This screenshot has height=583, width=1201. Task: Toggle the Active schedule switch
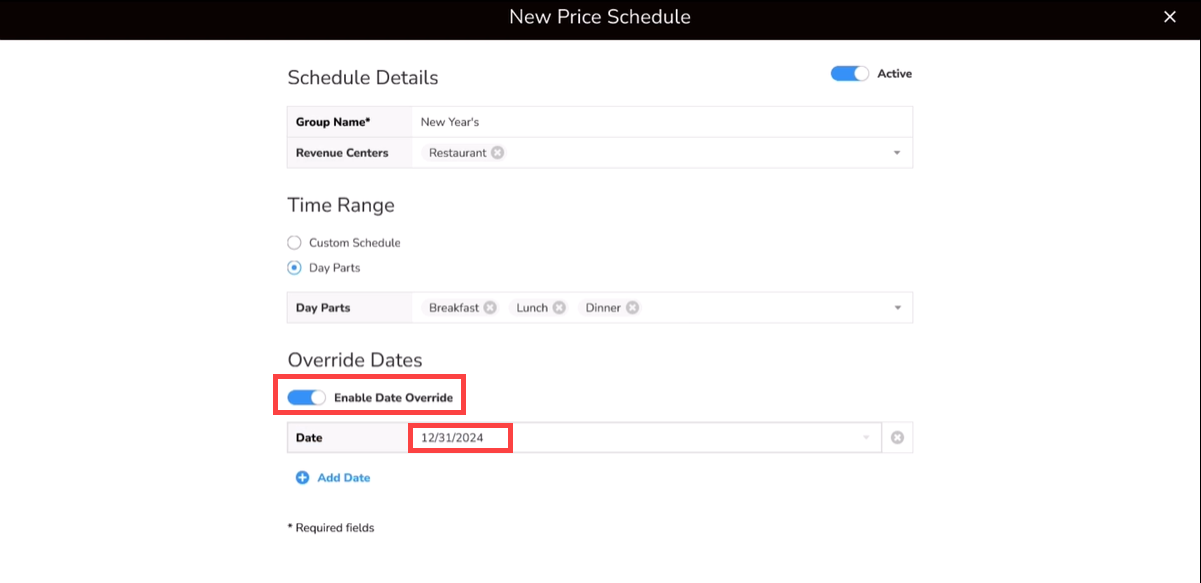click(x=849, y=74)
